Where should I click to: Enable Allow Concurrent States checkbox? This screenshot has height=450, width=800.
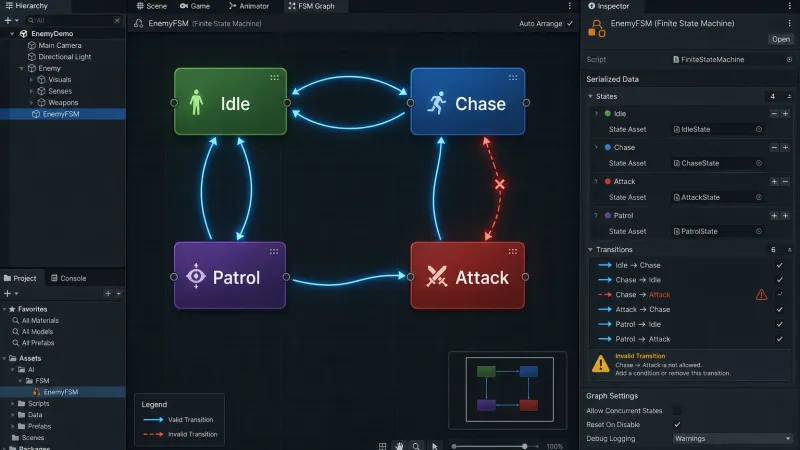[677, 411]
